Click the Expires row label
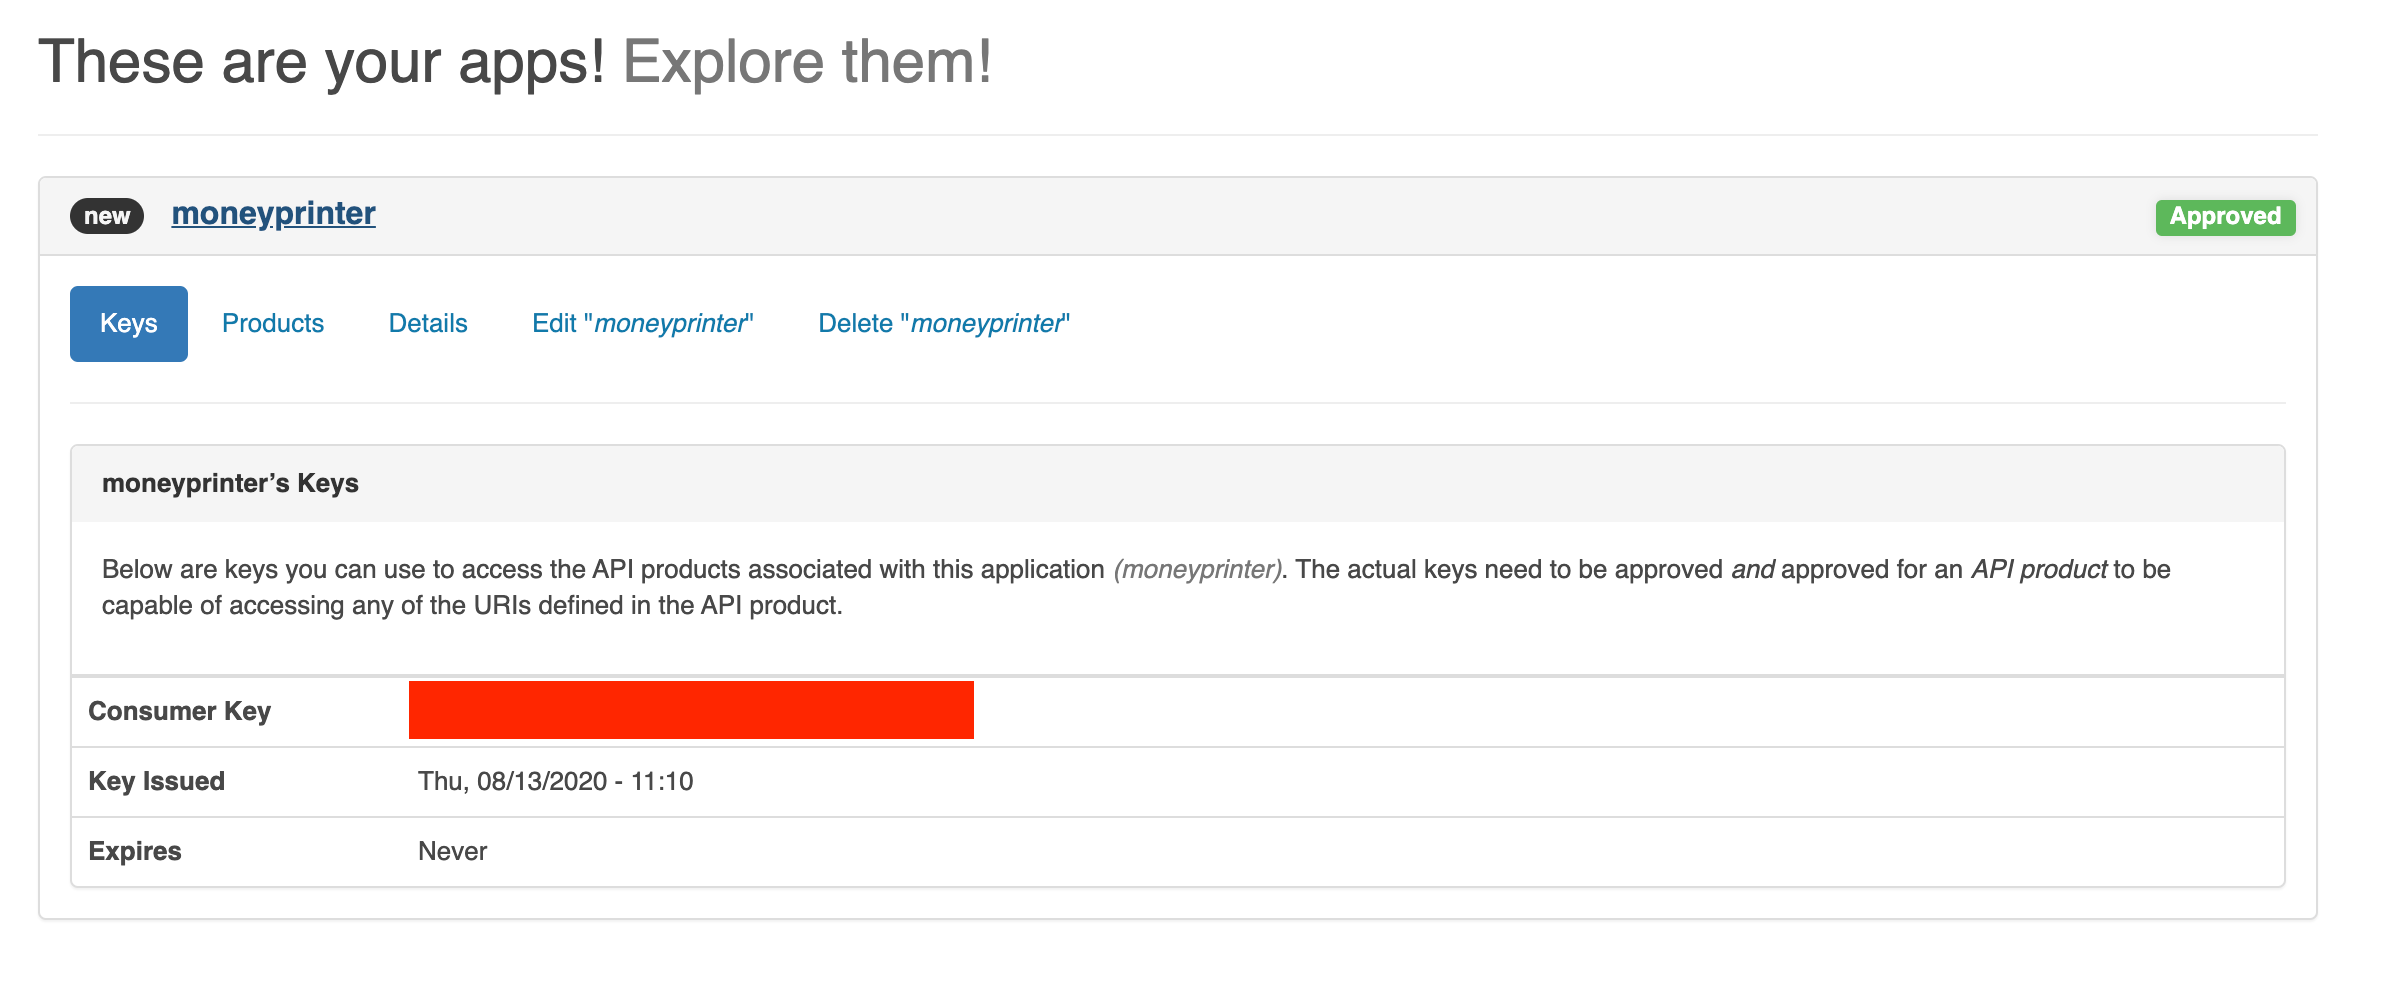The width and height of the screenshot is (2382, 984). point(135,851)
